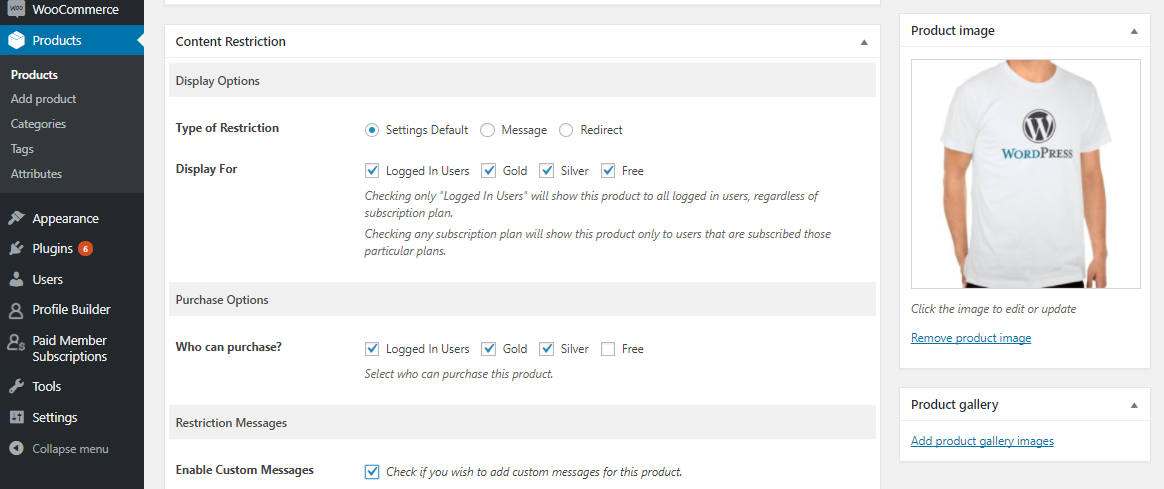The height and width of the screenshot is (489, 1164).
Task: Select the Redirect restriction radio button
Action: [566, 130]
